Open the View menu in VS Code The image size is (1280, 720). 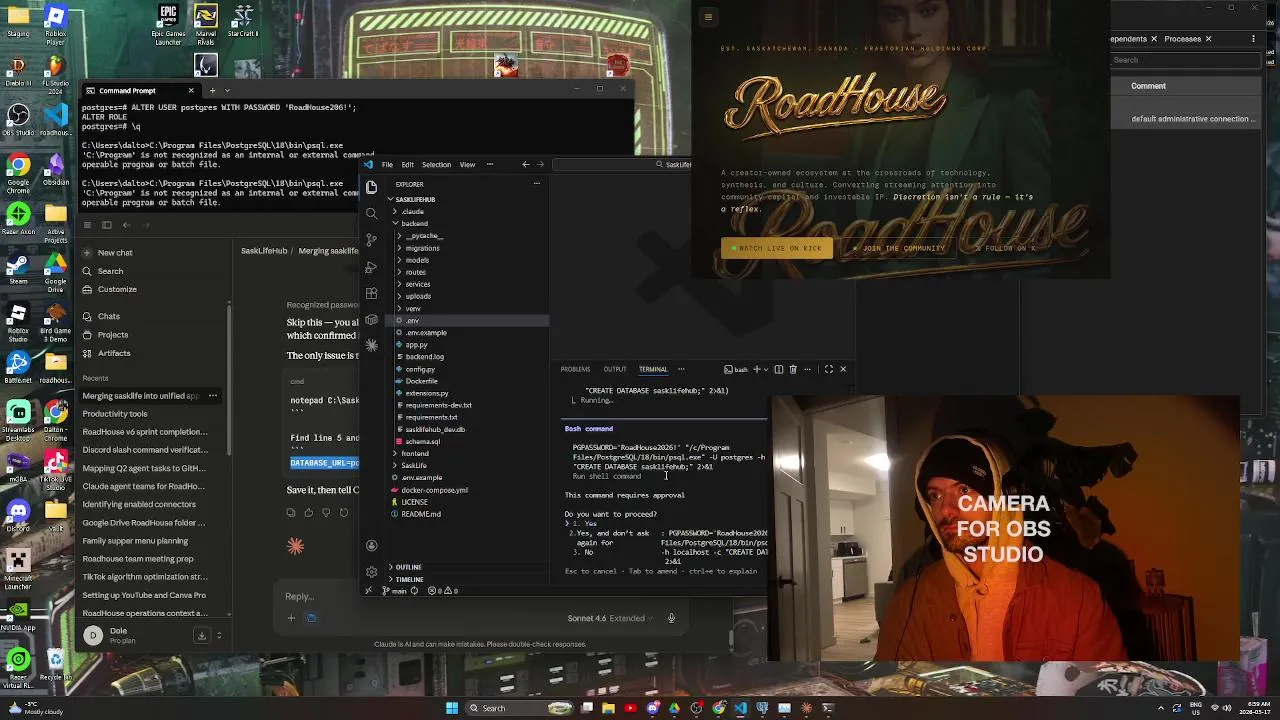click(467, 164)
